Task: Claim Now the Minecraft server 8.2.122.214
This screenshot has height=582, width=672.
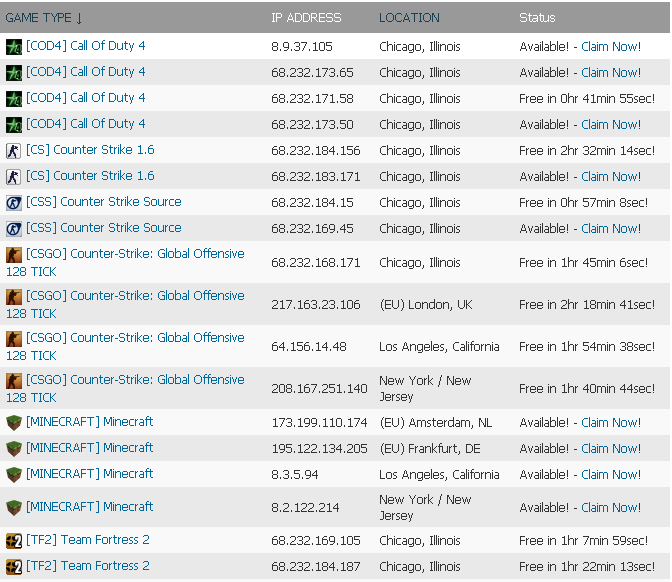Action: tap(611, 508)
